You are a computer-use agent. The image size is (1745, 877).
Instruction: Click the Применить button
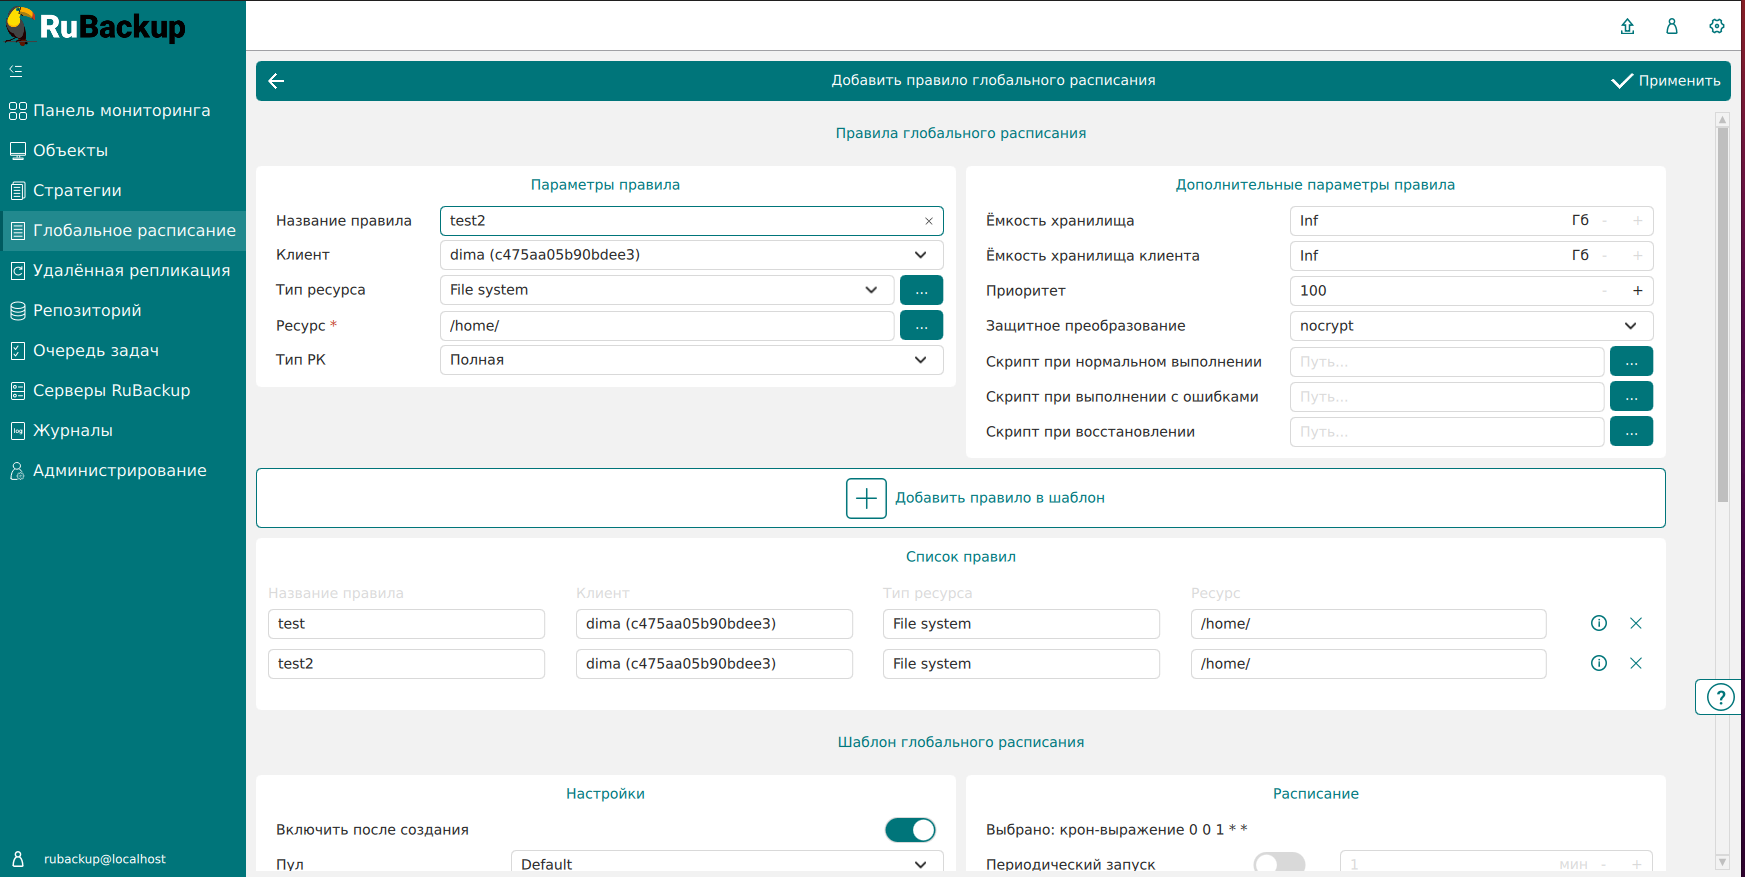click(1666, 81)
